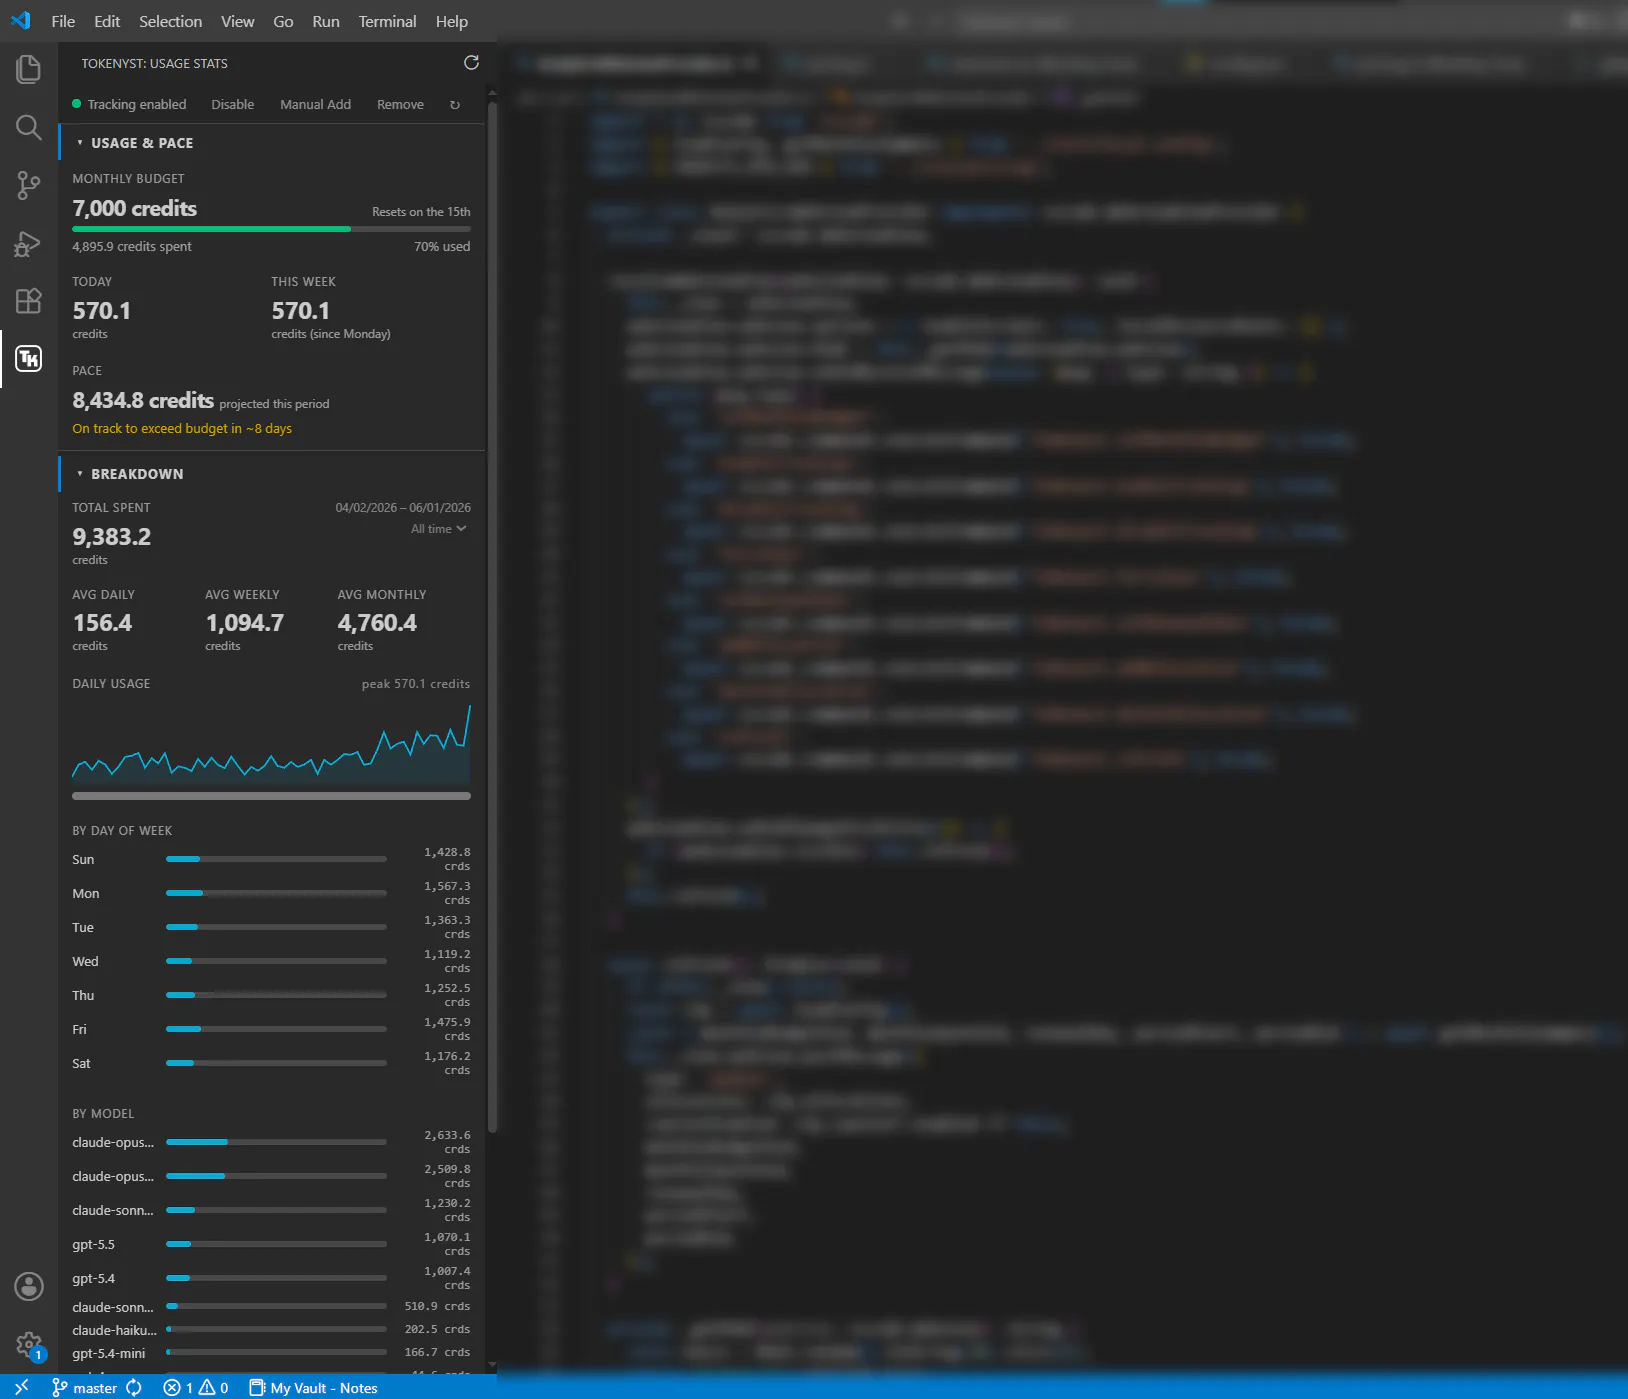Open the remote window icon in the status bar
The width and height of the screenshot is (1628, 1399).
click(21, 1387)
